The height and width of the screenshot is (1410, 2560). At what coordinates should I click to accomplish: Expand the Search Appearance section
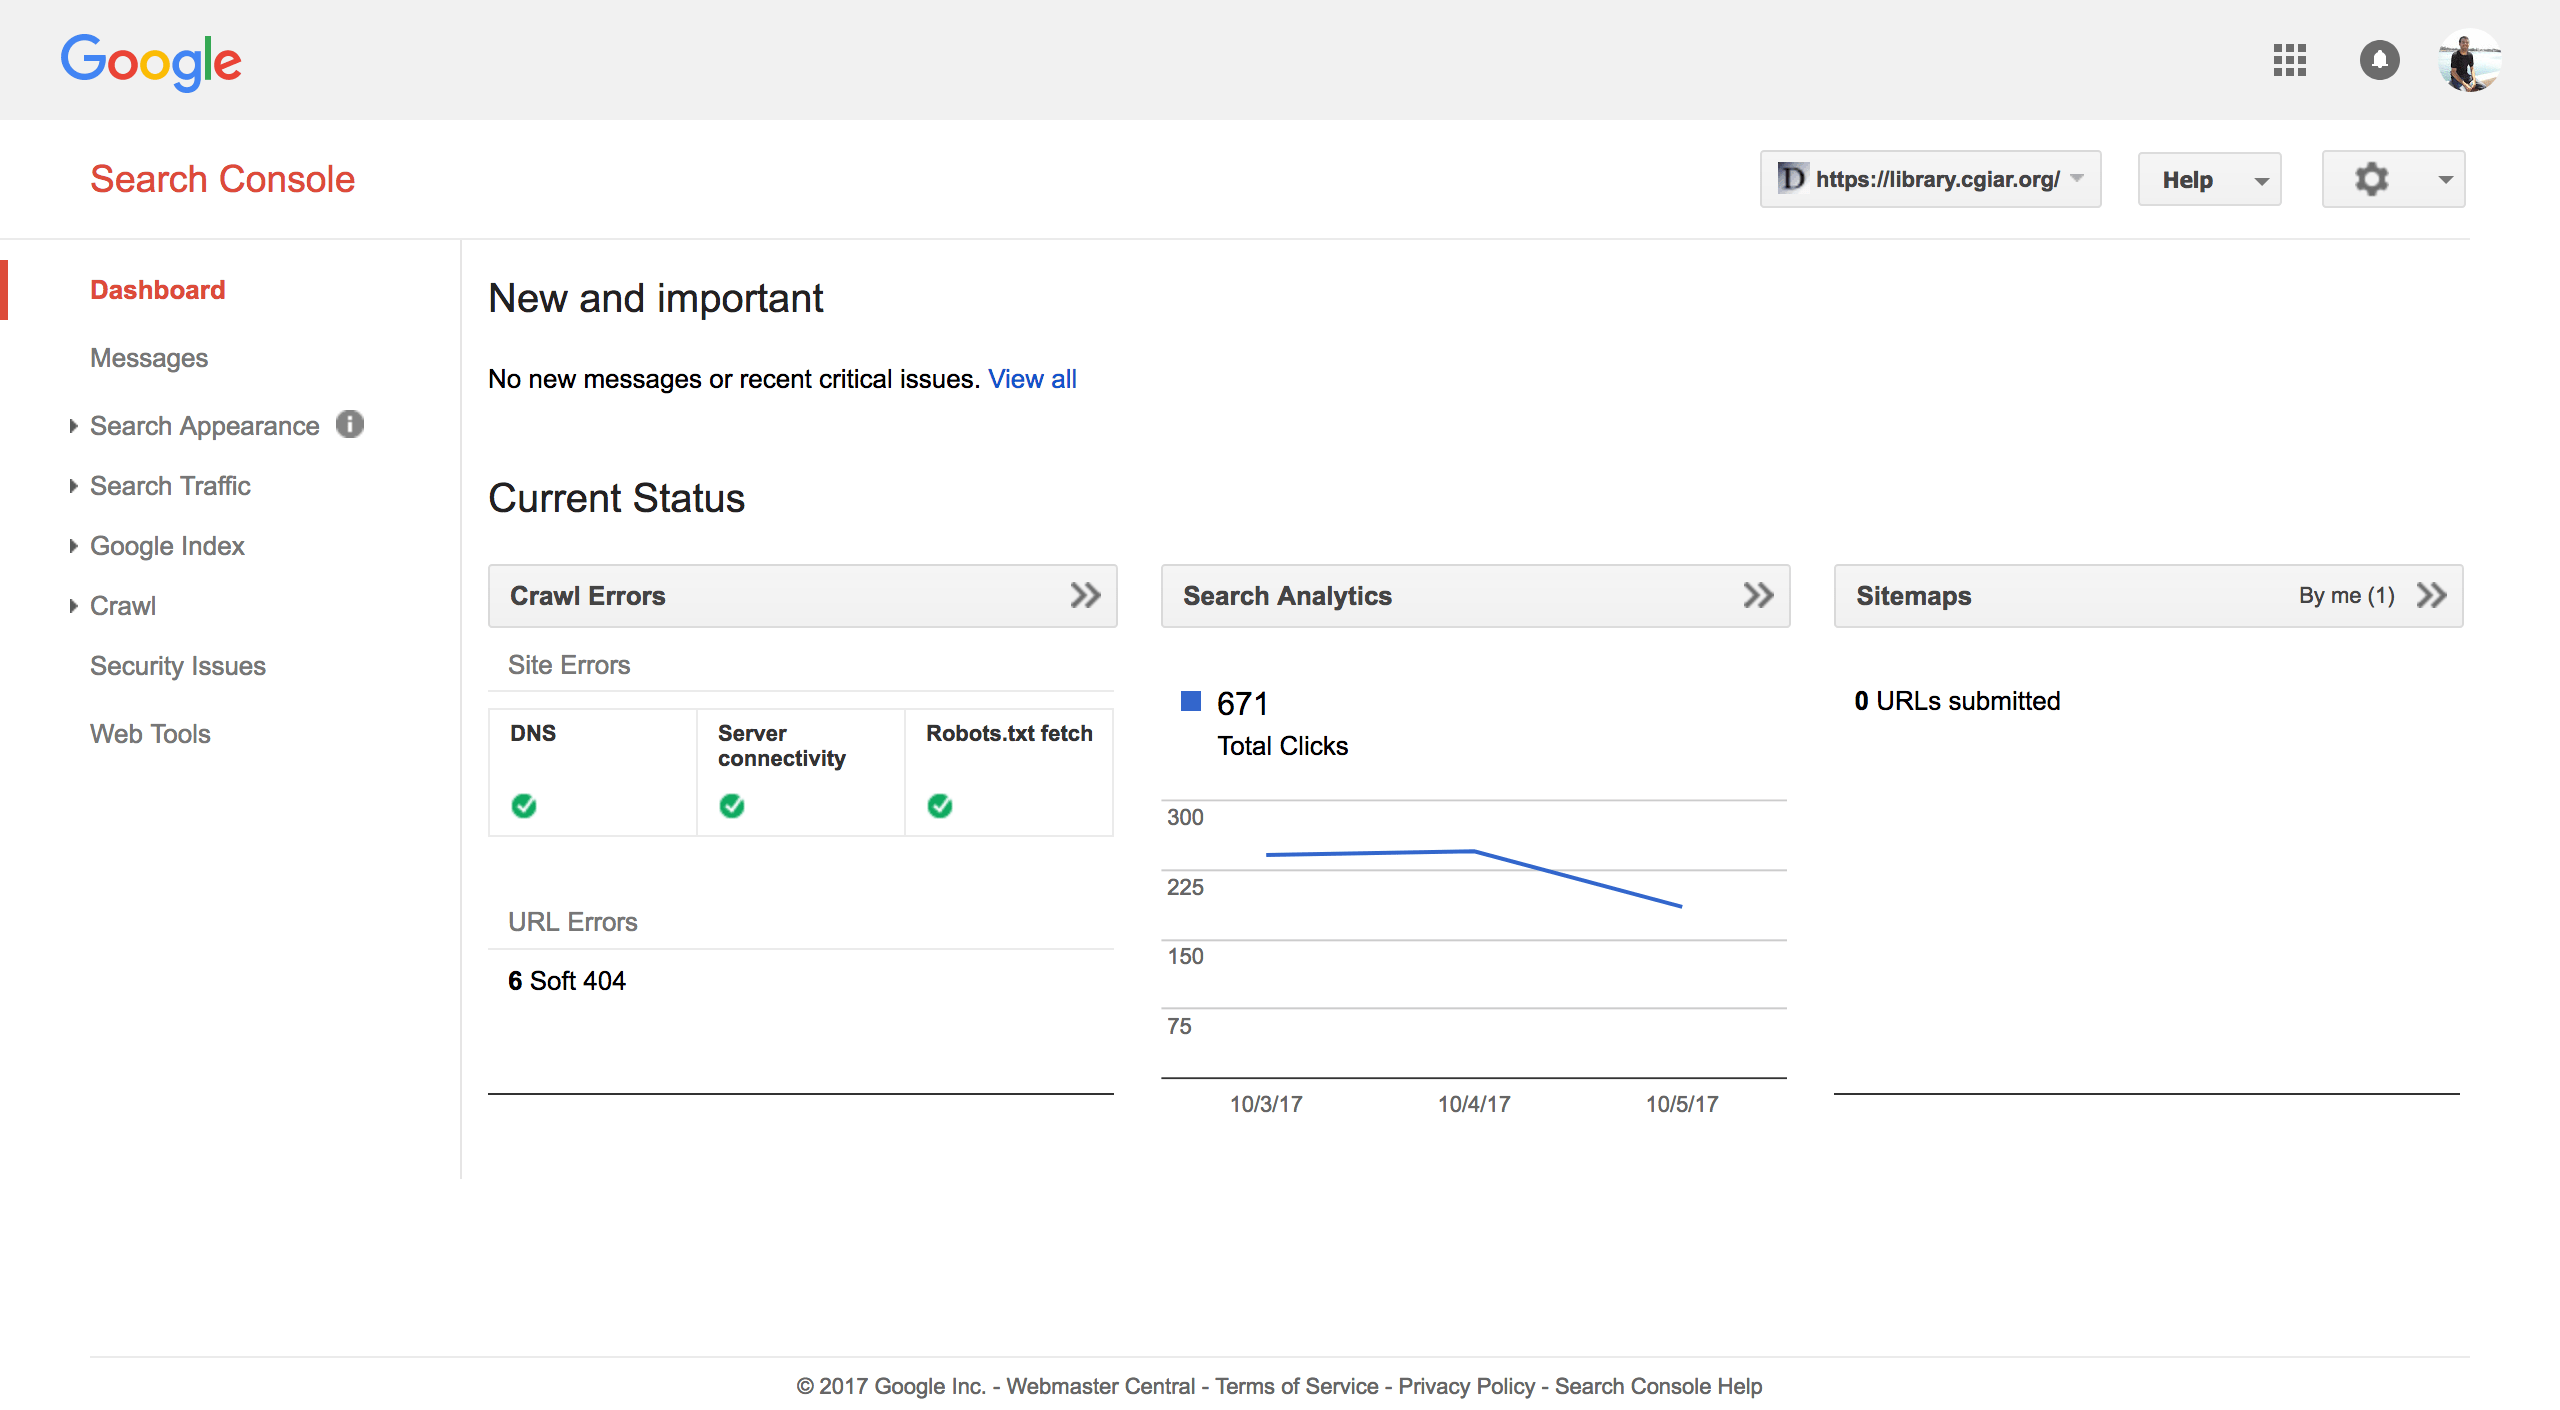click(73, 426)
